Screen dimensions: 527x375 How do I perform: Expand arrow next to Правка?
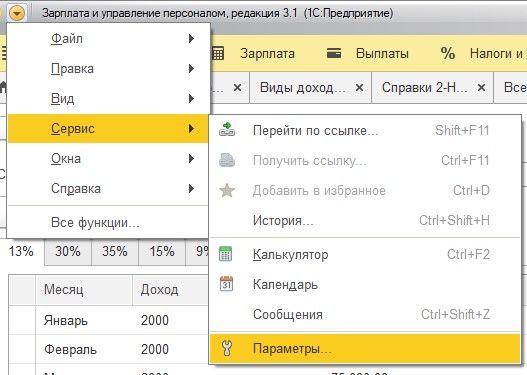pyautogui.click(x=191, y=69)
